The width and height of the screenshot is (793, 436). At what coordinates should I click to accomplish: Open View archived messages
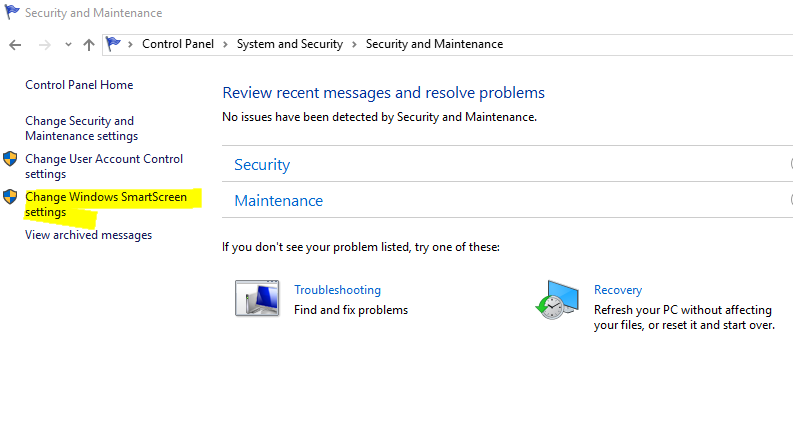coord(88,235)
